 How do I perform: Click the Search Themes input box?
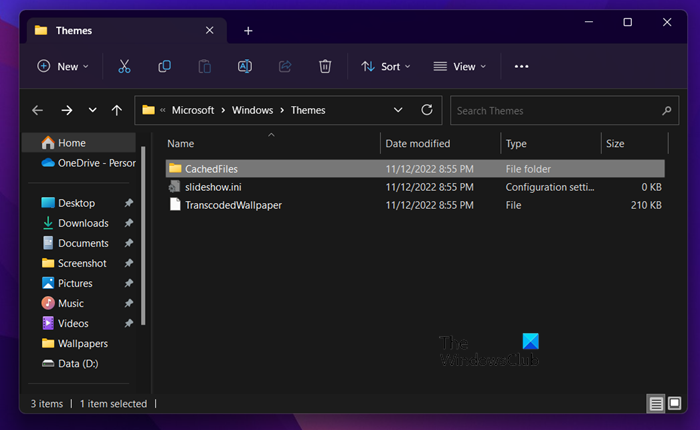tap(555, 110)
